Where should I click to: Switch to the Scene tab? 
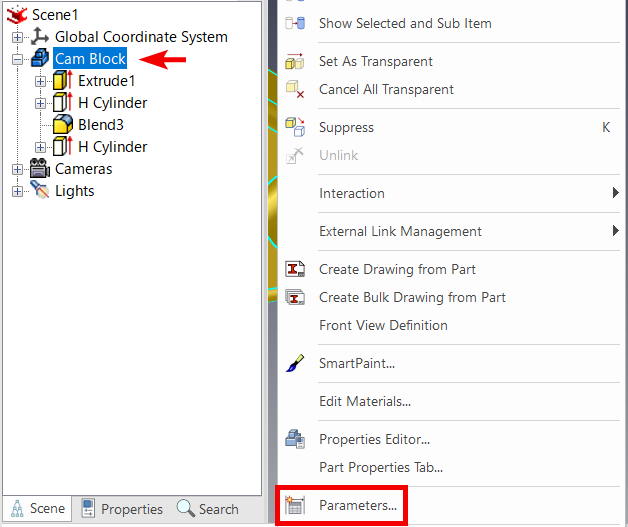[37, 508]
